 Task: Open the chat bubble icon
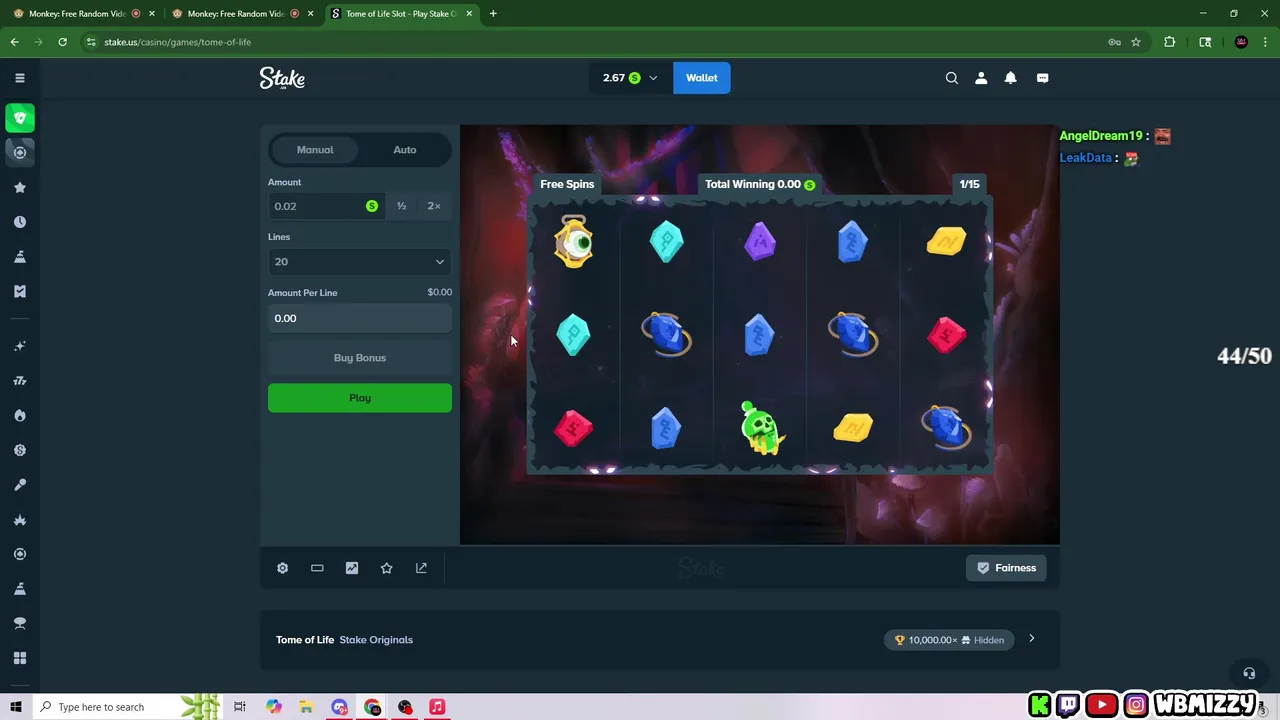[1042, 78]
